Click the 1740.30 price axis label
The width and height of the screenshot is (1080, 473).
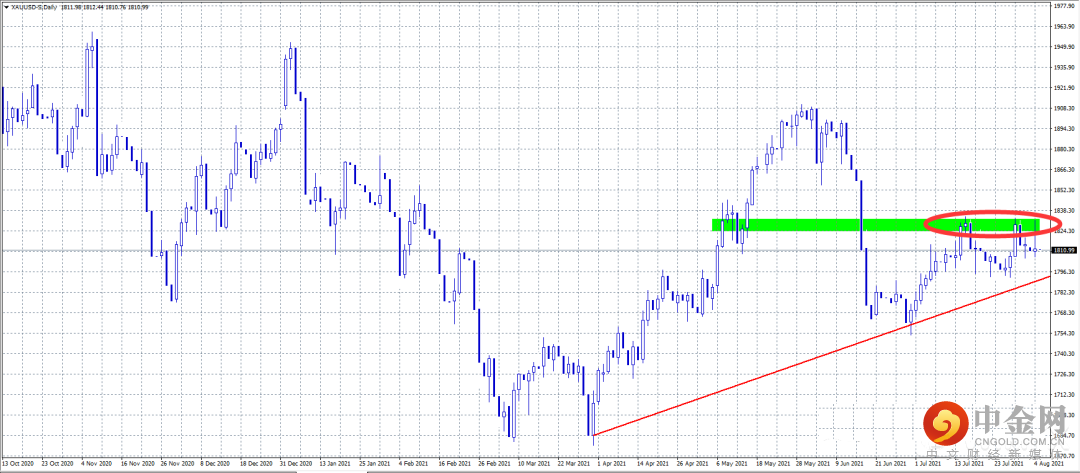[x=1065, y=353]
